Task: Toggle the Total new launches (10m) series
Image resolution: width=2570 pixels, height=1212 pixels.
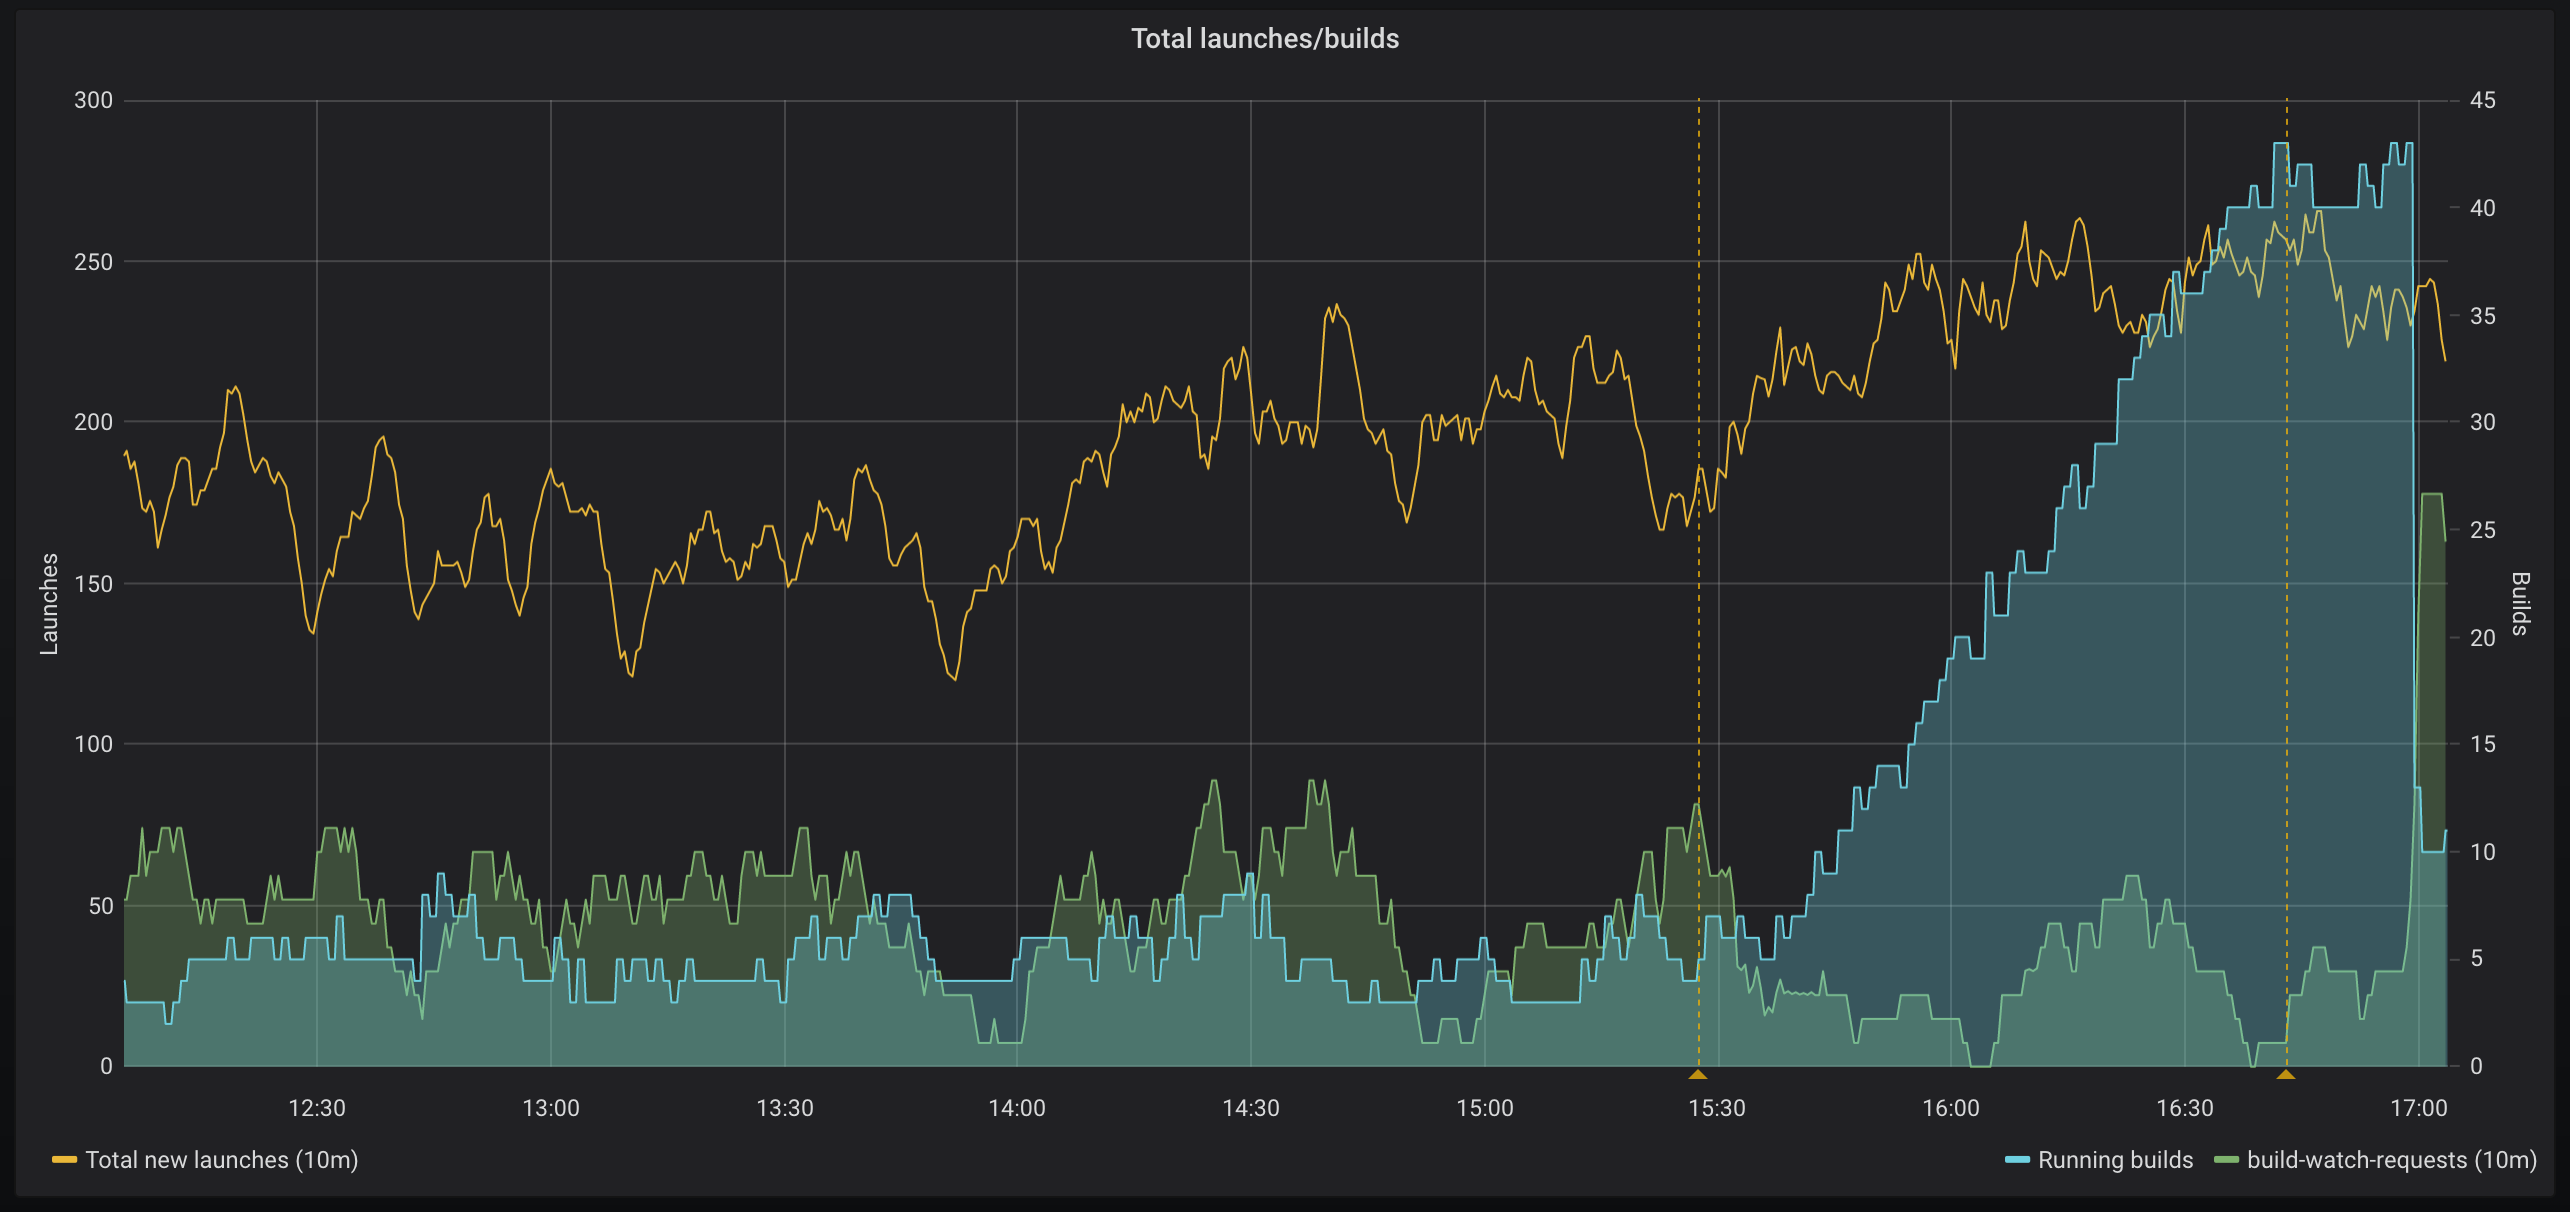Action: (221, 1160)
